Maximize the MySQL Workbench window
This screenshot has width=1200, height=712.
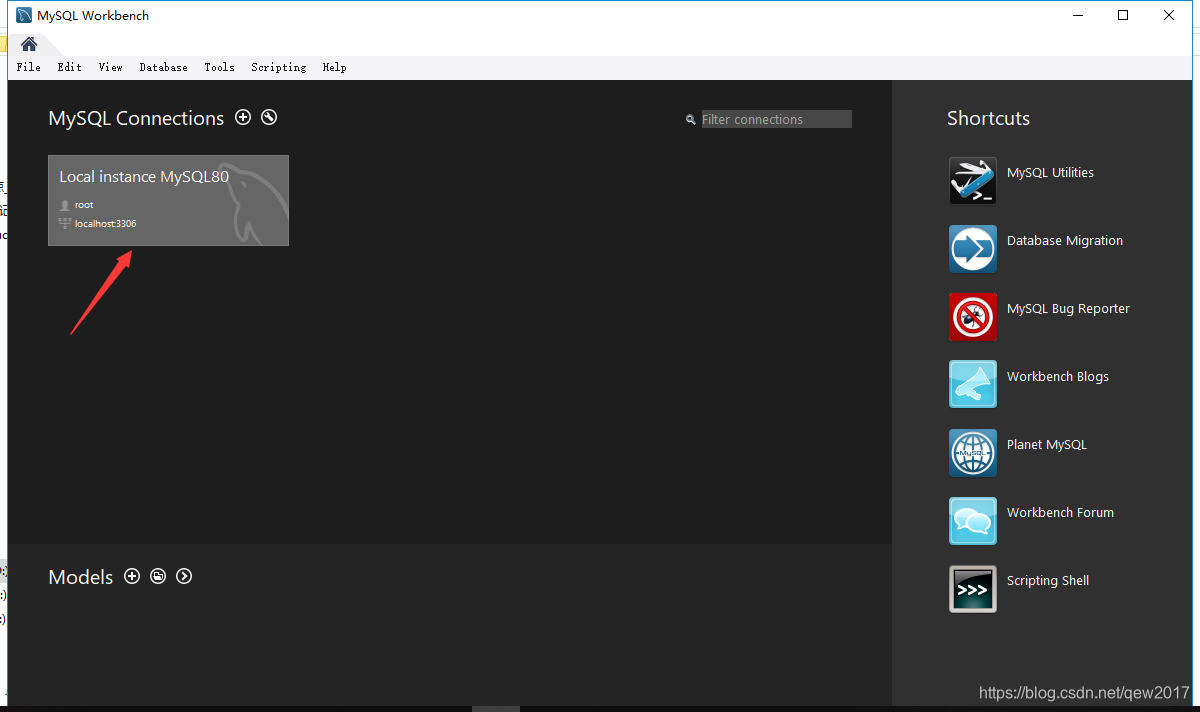coord(1123,15)
